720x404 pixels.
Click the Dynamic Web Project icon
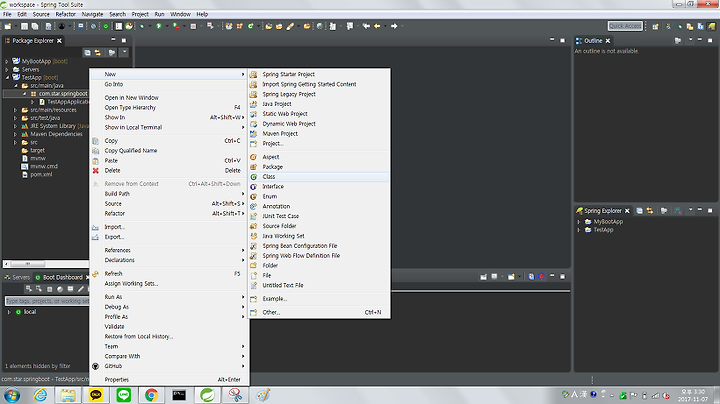coord(253,124)
